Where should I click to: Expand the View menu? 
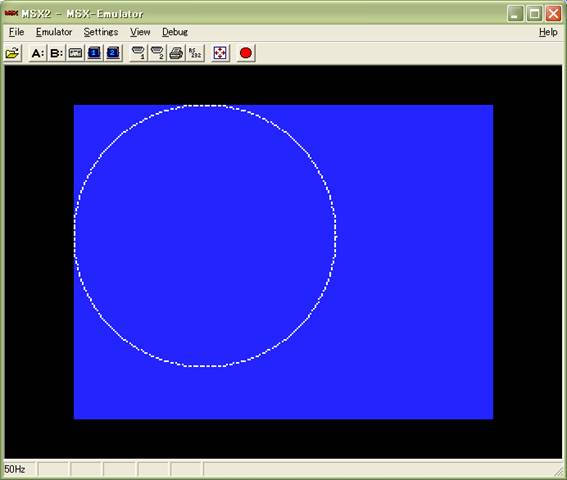tap(140, 32)
